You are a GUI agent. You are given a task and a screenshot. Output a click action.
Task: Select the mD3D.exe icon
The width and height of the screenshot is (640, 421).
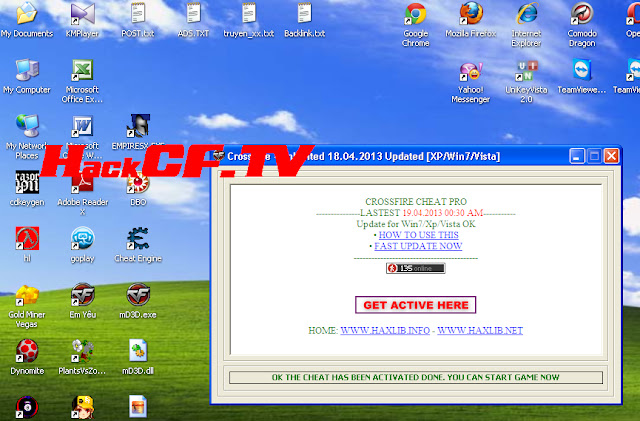138,301
